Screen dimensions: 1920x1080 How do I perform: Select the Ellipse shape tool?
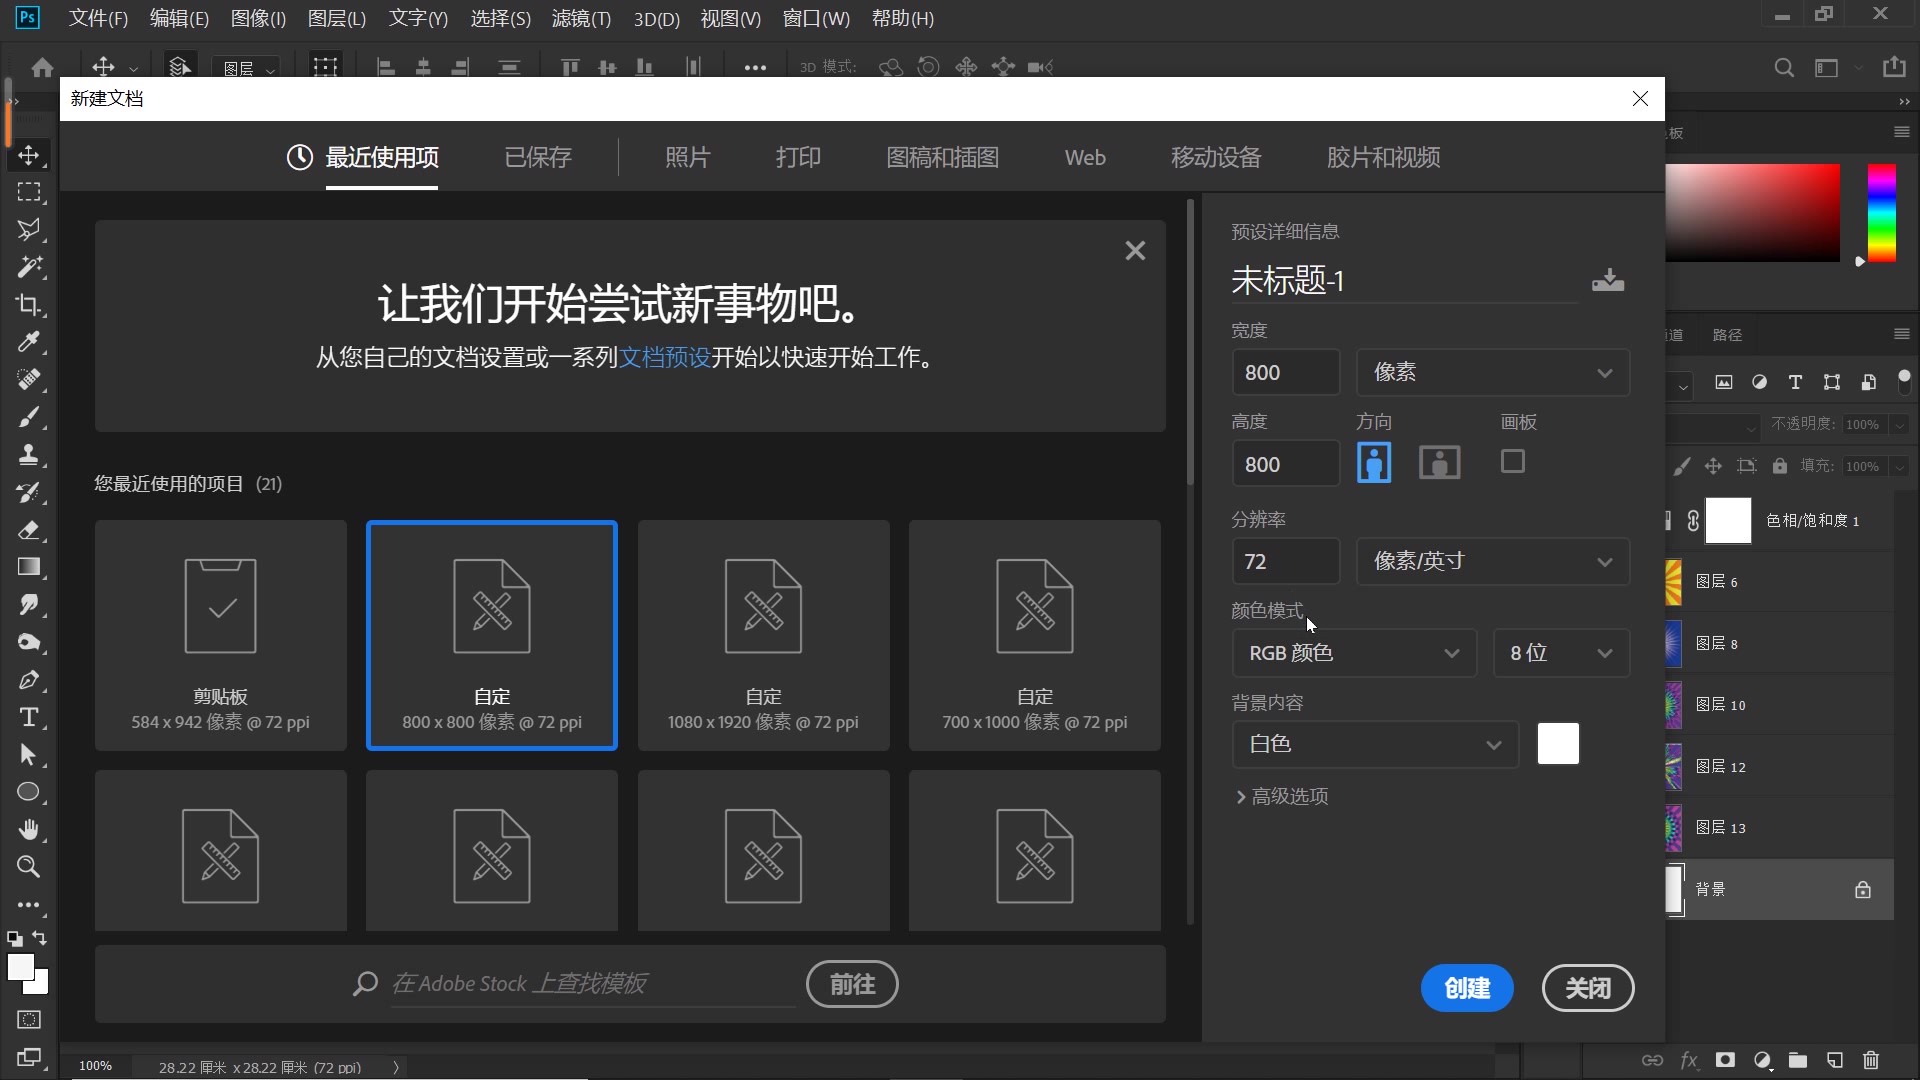point(28,792)
